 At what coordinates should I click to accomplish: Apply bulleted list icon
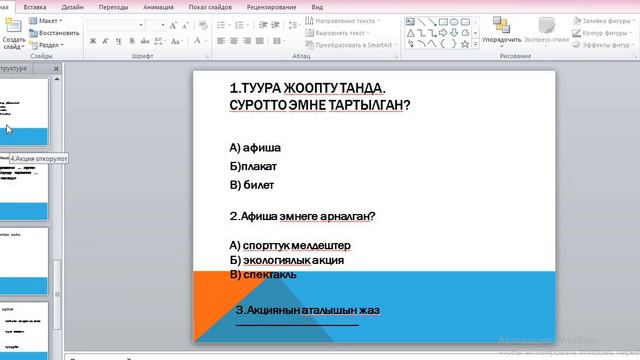(222, 25)
